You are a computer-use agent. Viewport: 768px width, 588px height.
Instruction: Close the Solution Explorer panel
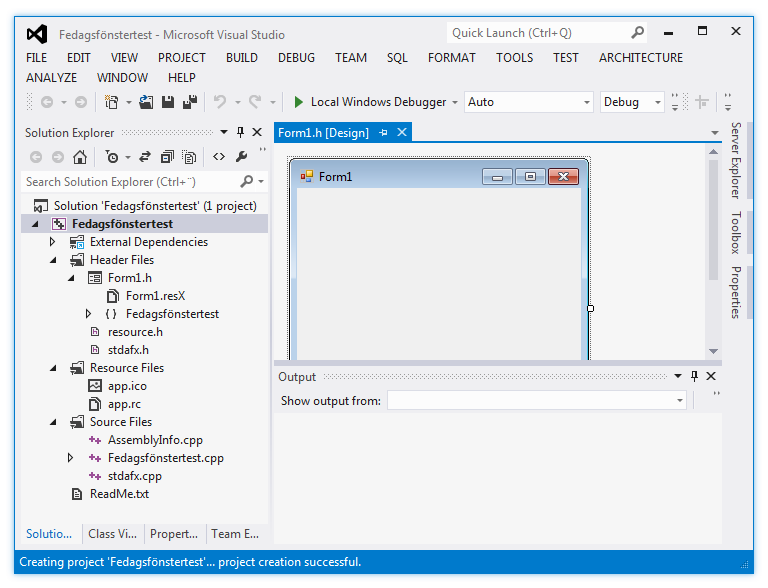(257, 132)
